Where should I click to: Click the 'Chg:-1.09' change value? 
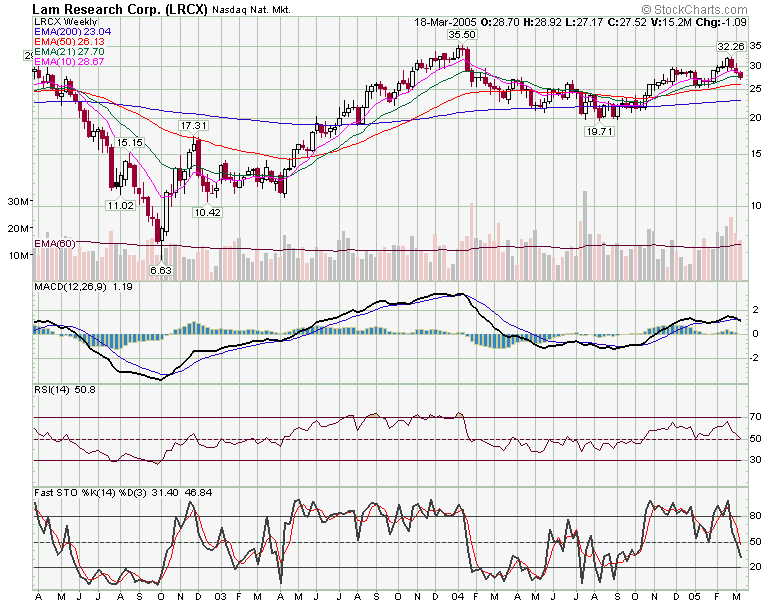(721, 22)
